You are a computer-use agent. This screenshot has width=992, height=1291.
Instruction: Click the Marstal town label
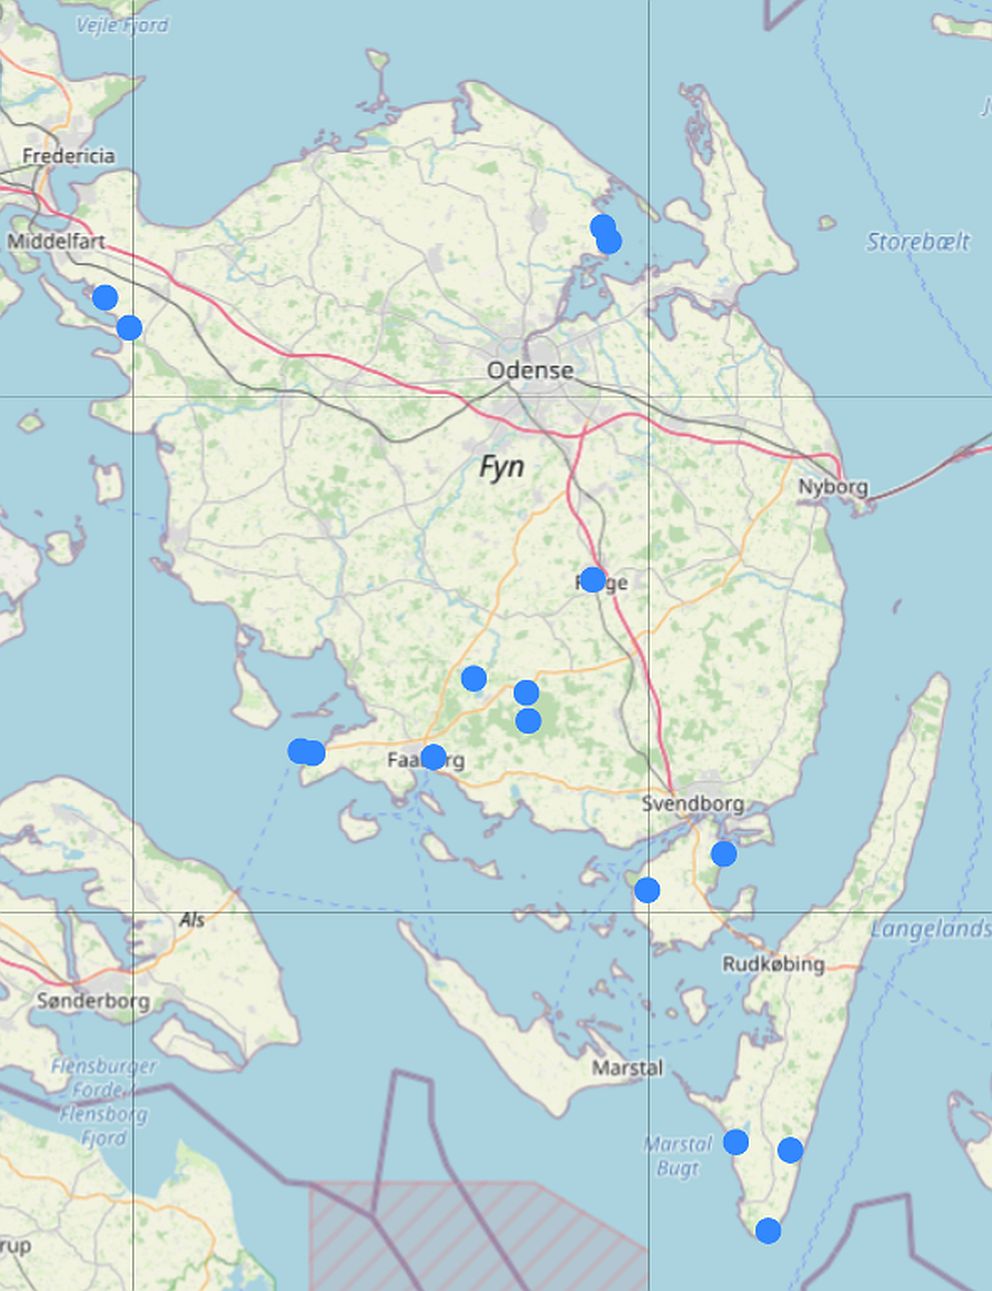click(627, 1067)
